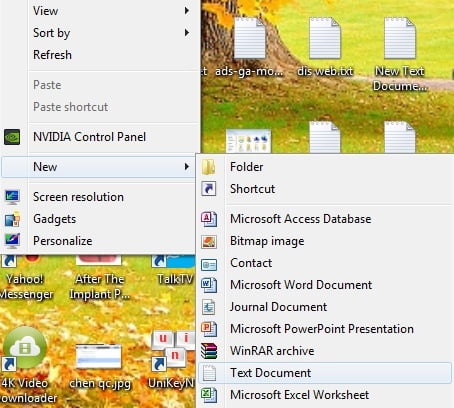
Task: Choose Refresh from the context menu
Action: [52, 55]
